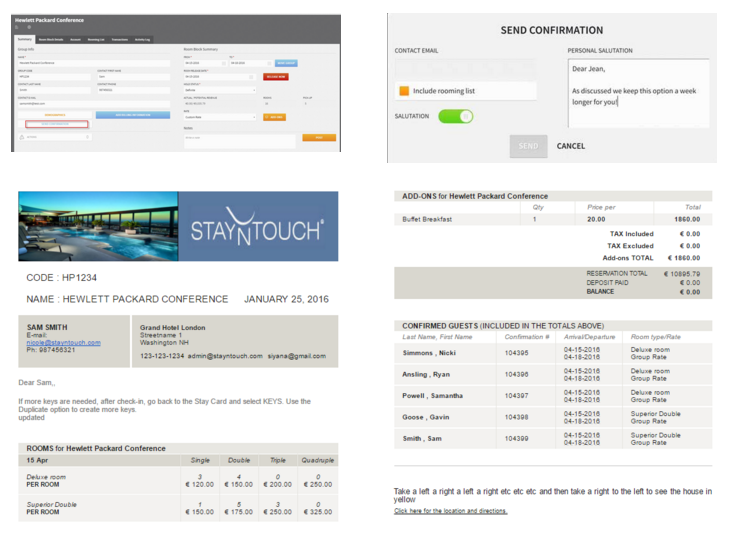
Task: Open the Activity Log tab
Action: click(x=142, y=40)
